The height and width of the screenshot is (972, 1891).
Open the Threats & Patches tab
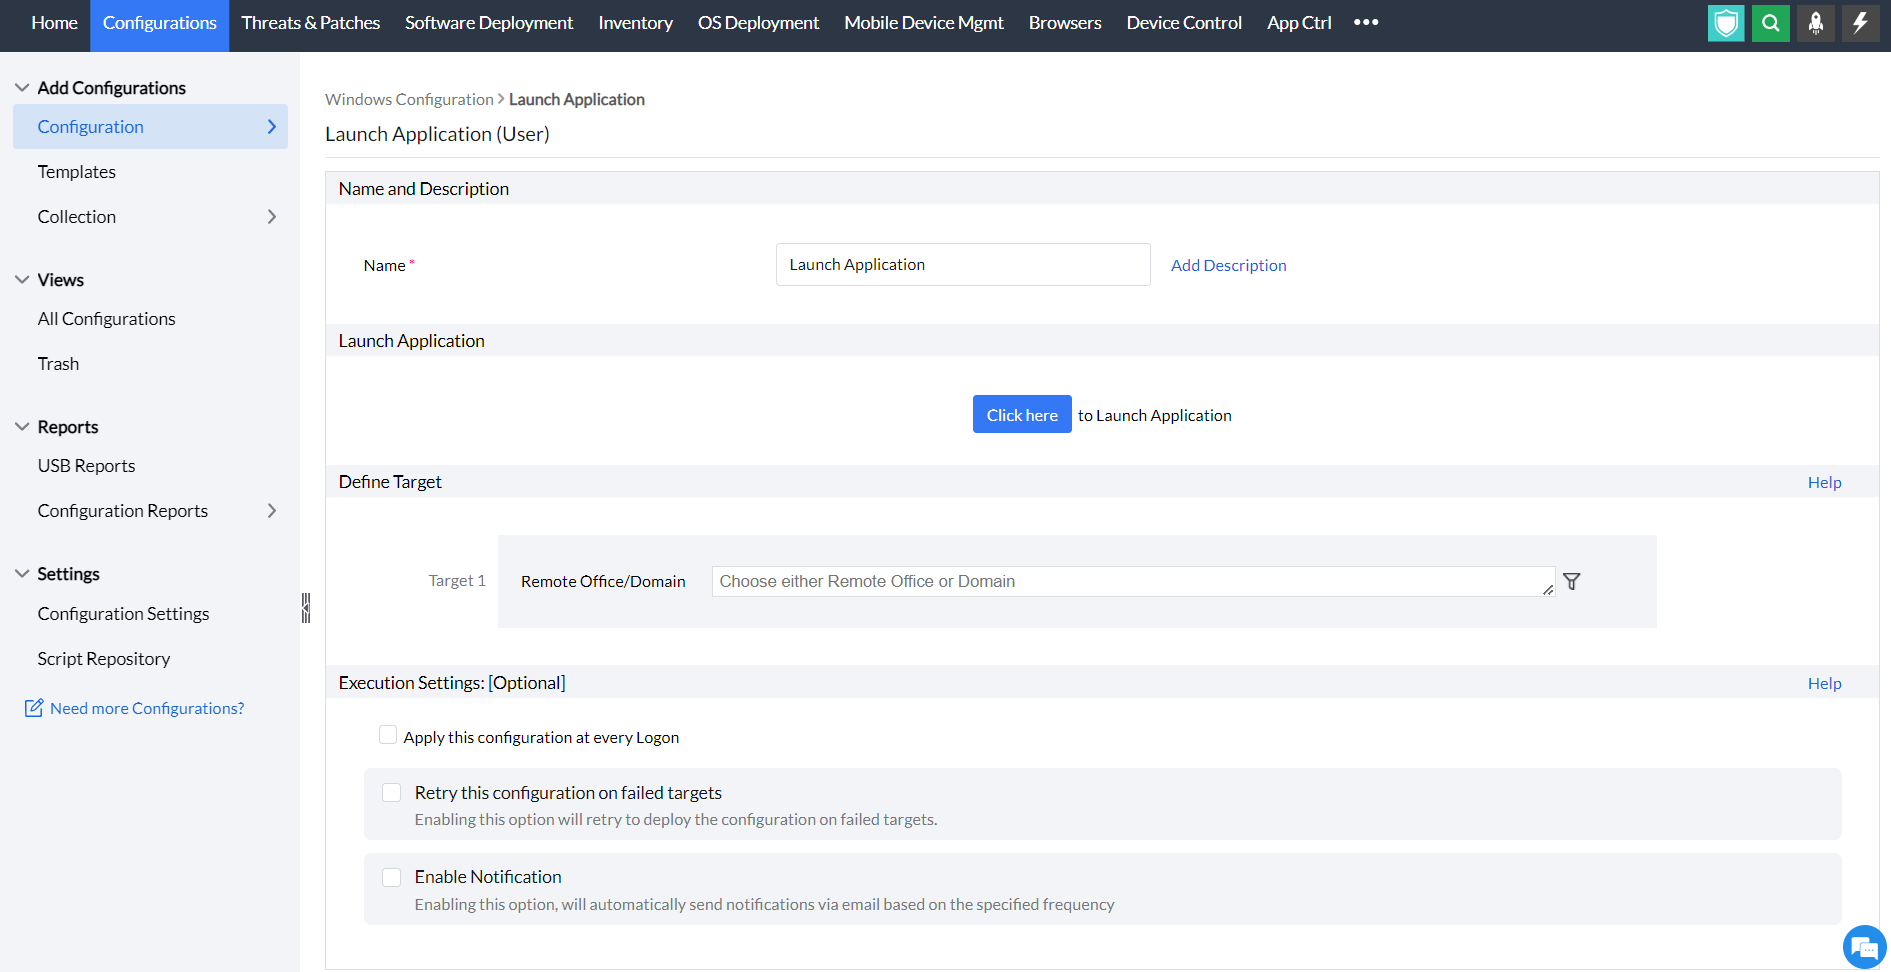pos(311,23)
